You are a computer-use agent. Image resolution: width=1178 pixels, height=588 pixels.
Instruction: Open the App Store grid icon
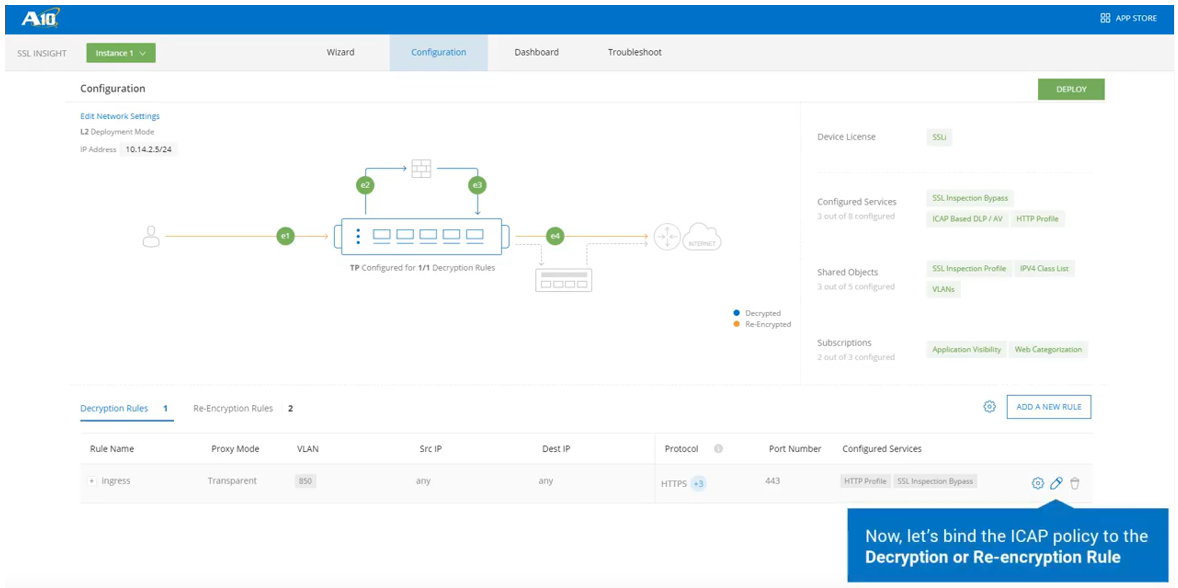pyautogui.click(x=1105, y=18)
